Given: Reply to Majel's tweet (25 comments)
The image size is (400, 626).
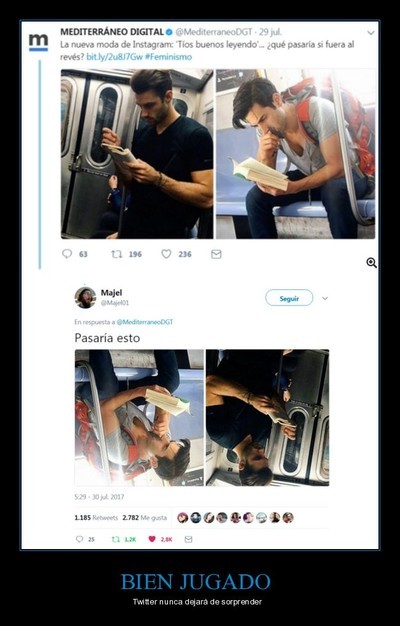Looking at the screenshot, I should pos(79,539).
